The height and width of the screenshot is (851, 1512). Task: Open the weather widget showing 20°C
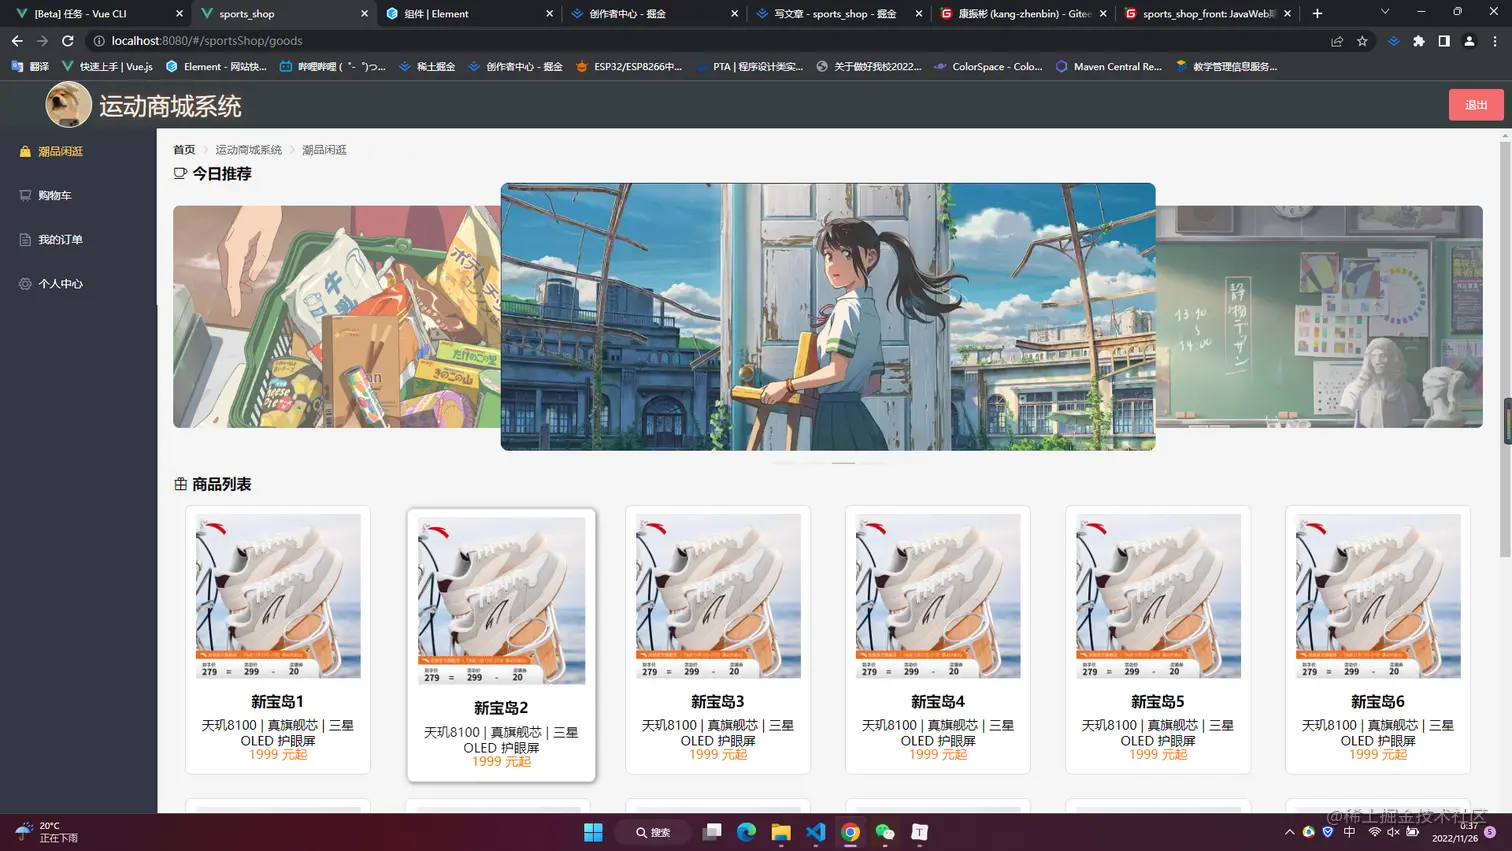click(x=46, y=832)
